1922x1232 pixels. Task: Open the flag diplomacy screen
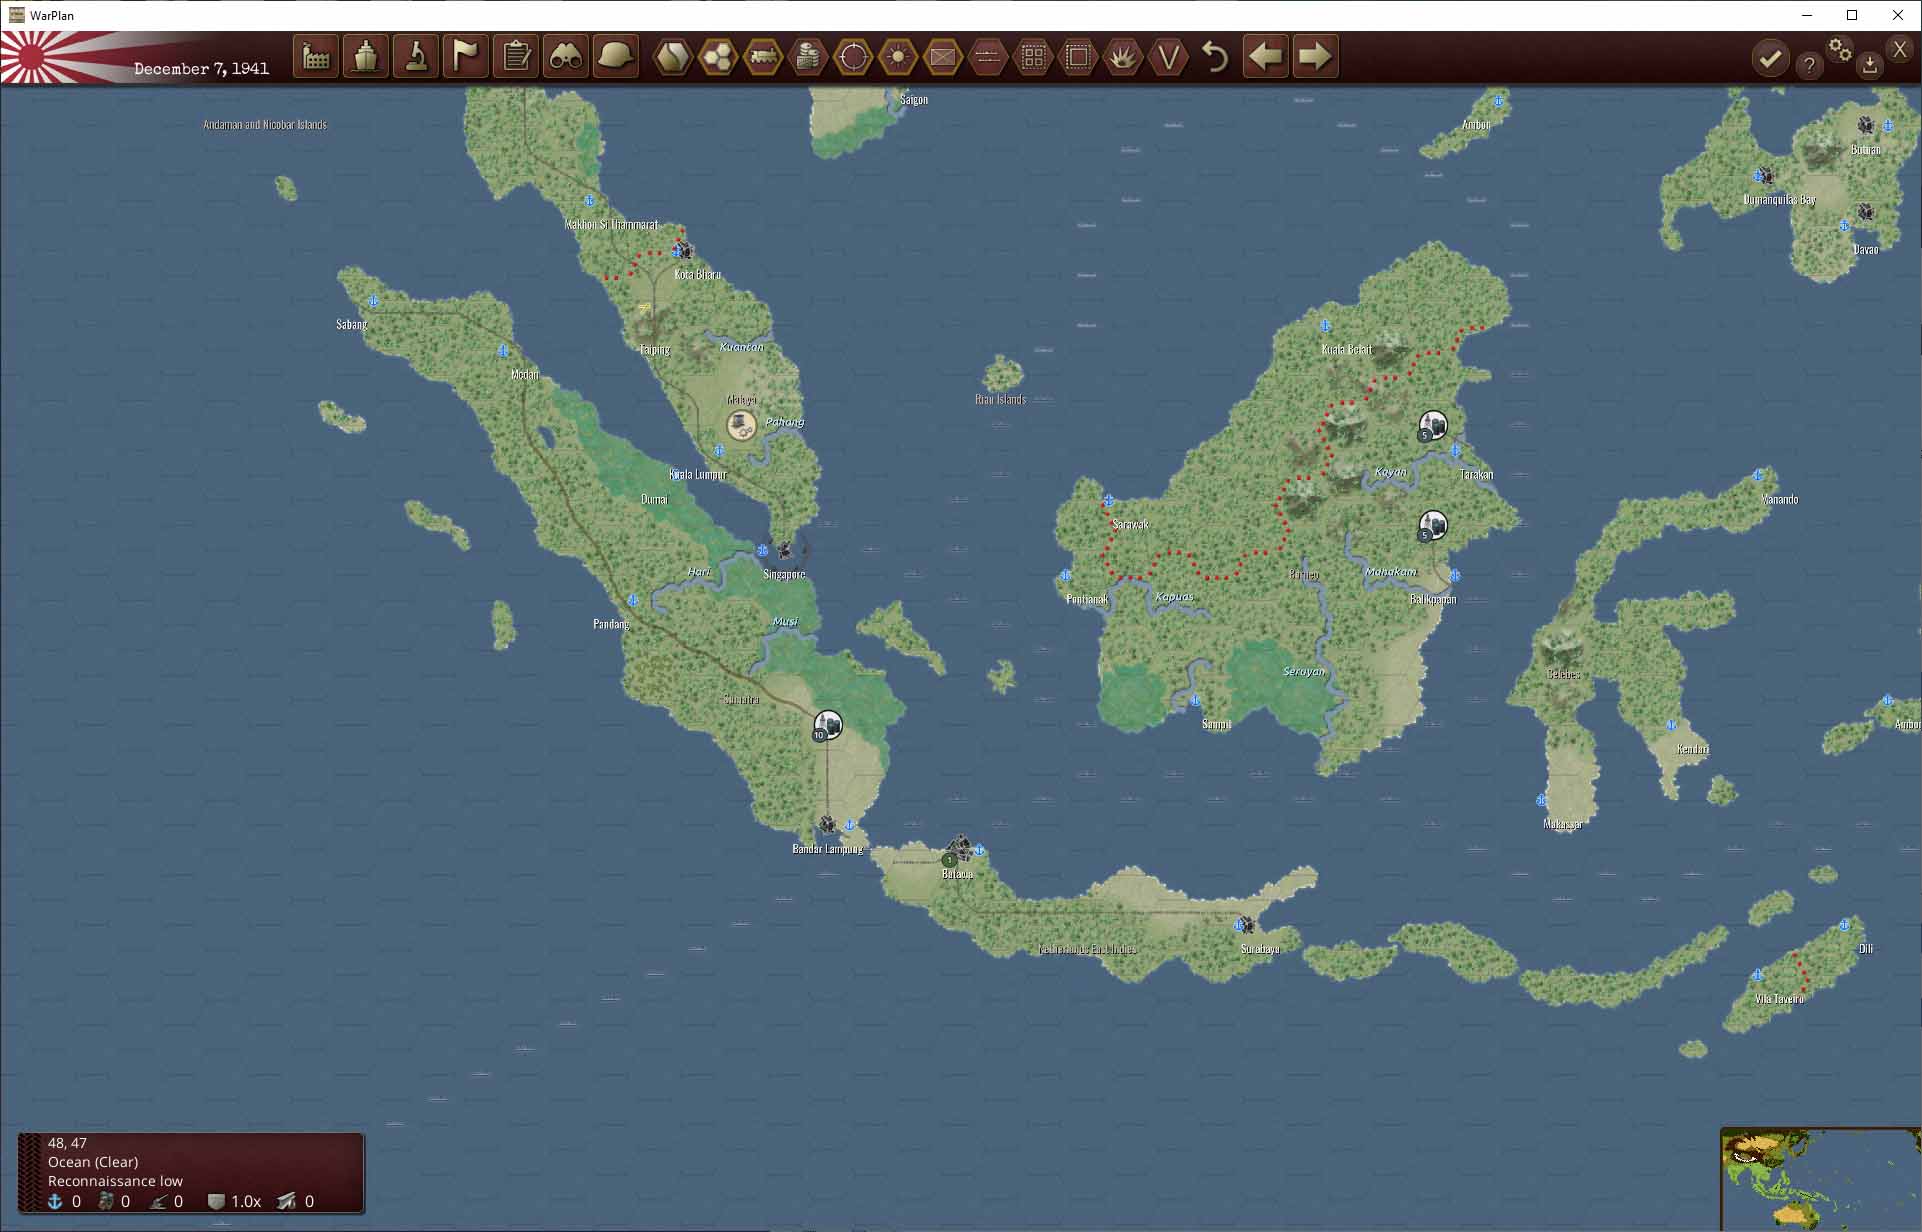pos(466,57)
